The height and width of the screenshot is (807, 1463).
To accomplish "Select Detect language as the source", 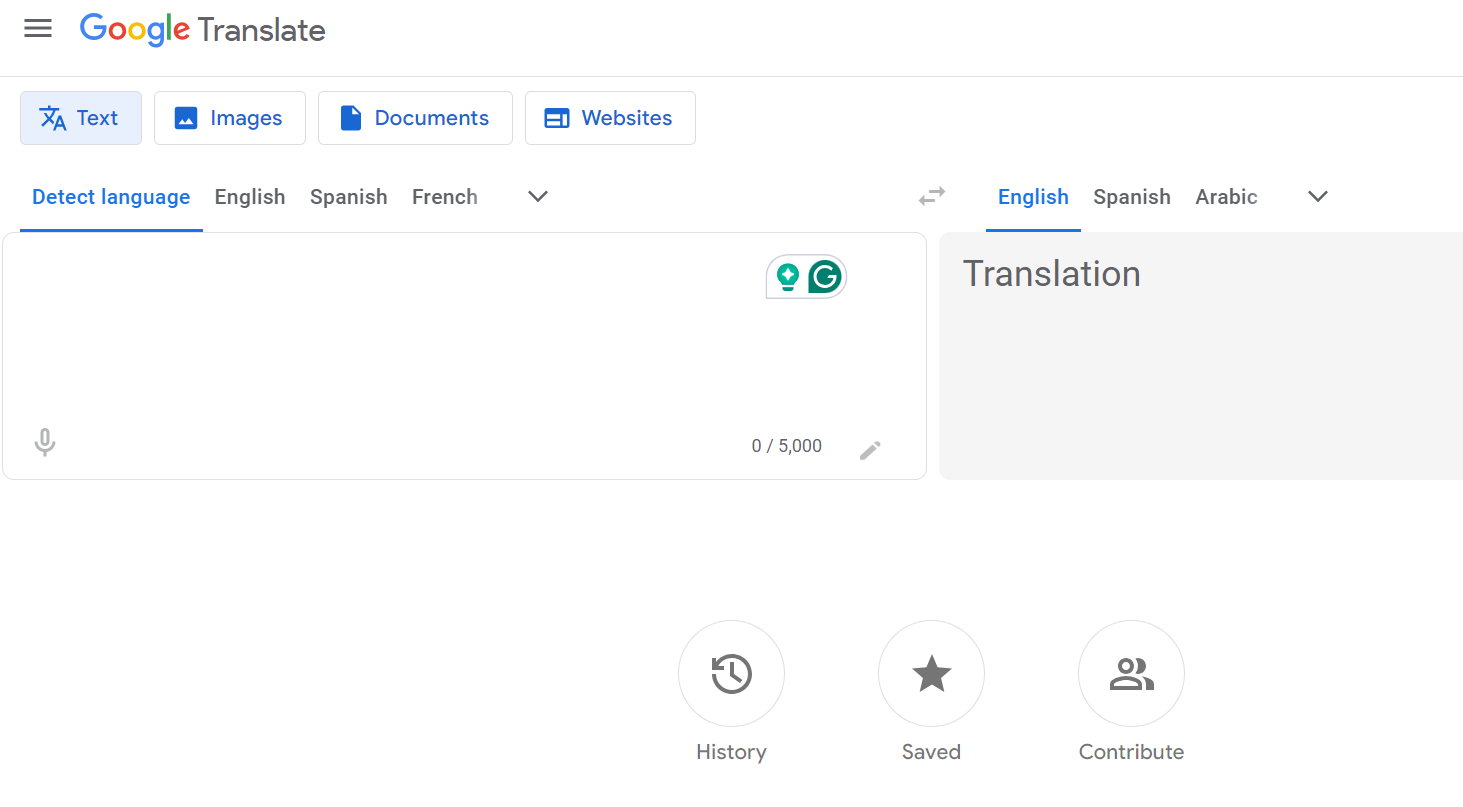I will (110, 196).
